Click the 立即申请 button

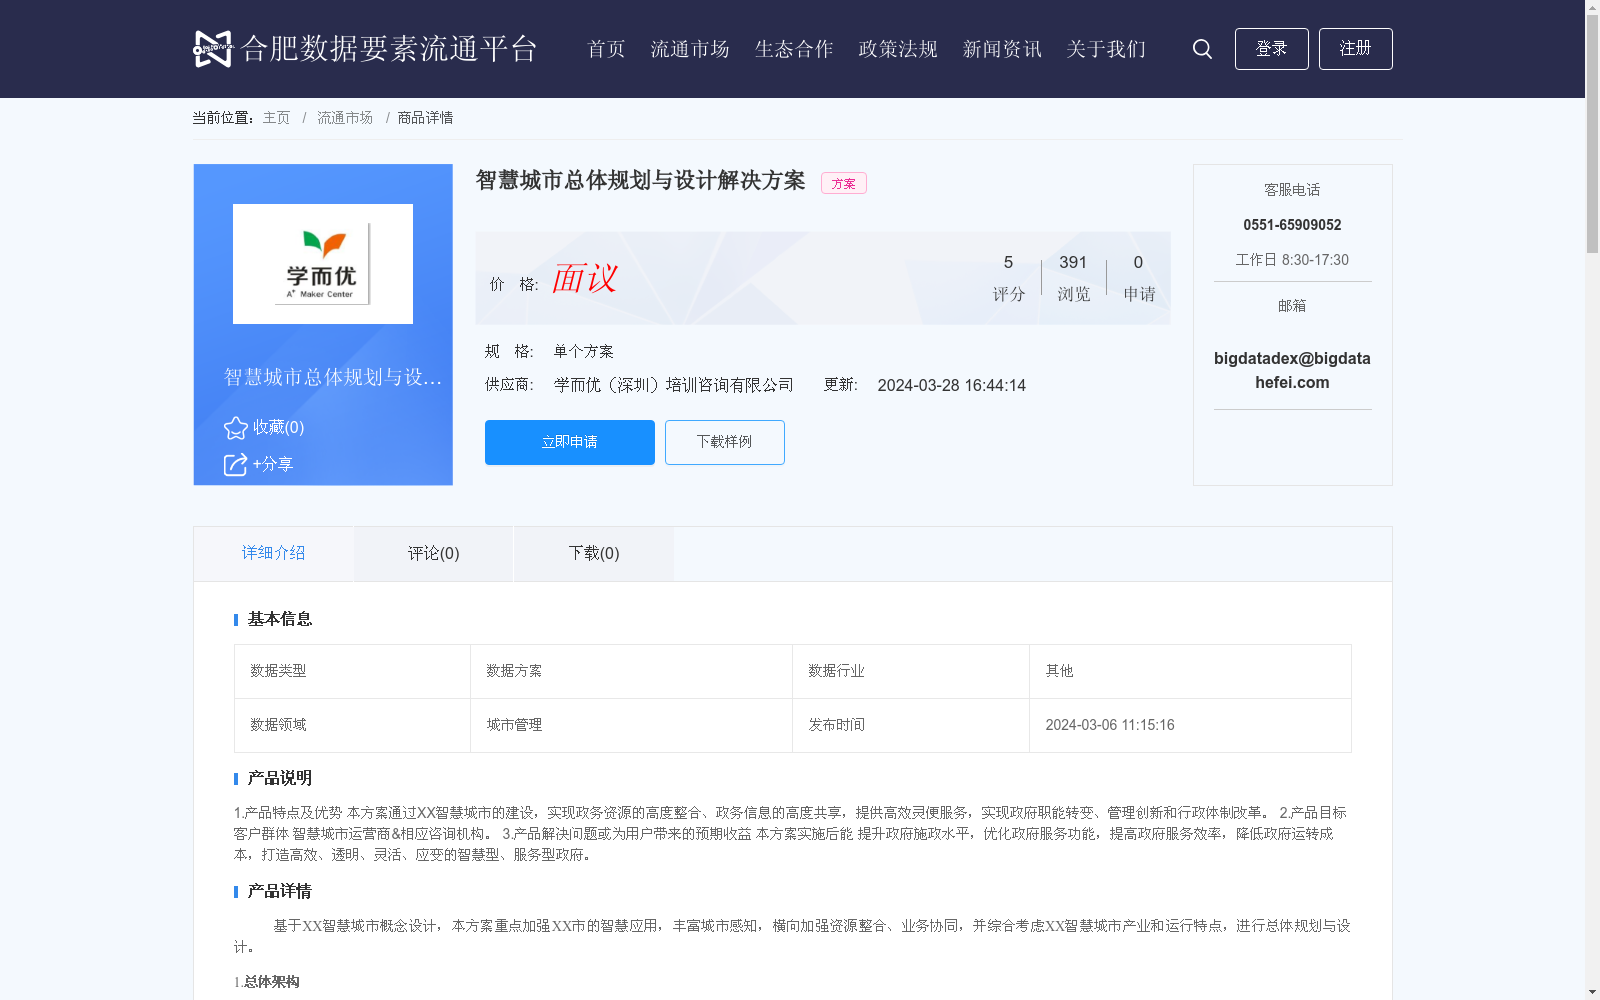click(x=569, y=442)
